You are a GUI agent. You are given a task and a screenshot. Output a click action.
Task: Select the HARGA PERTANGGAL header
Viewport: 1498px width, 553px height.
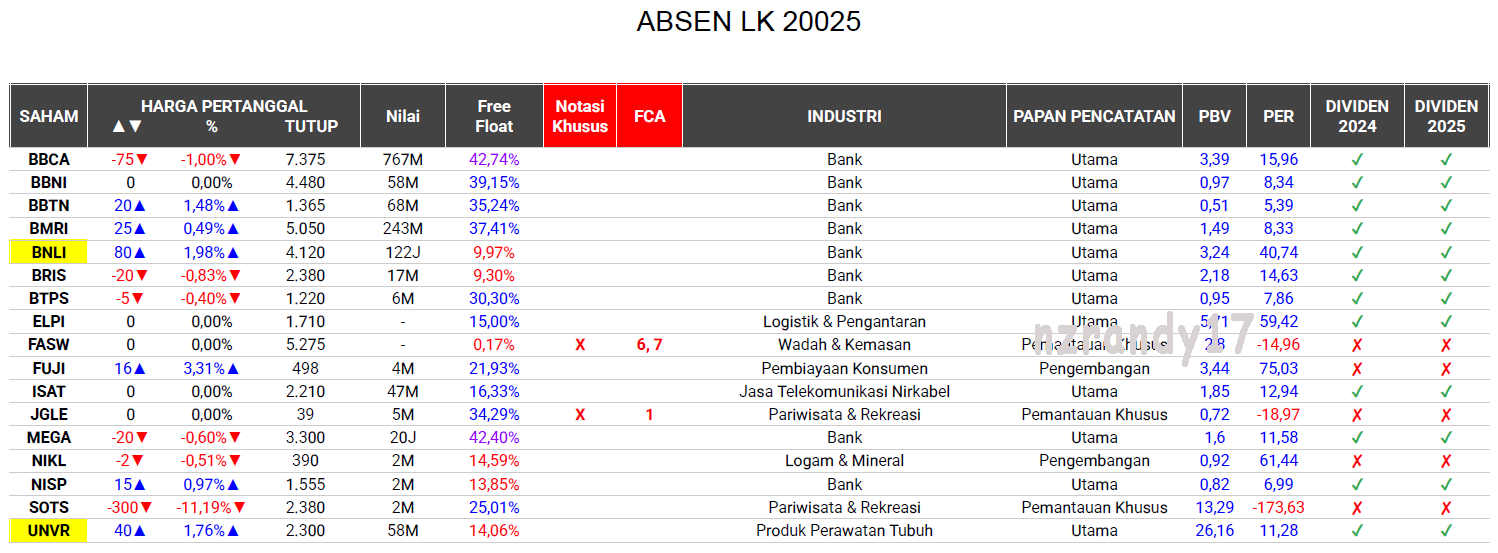224,106
